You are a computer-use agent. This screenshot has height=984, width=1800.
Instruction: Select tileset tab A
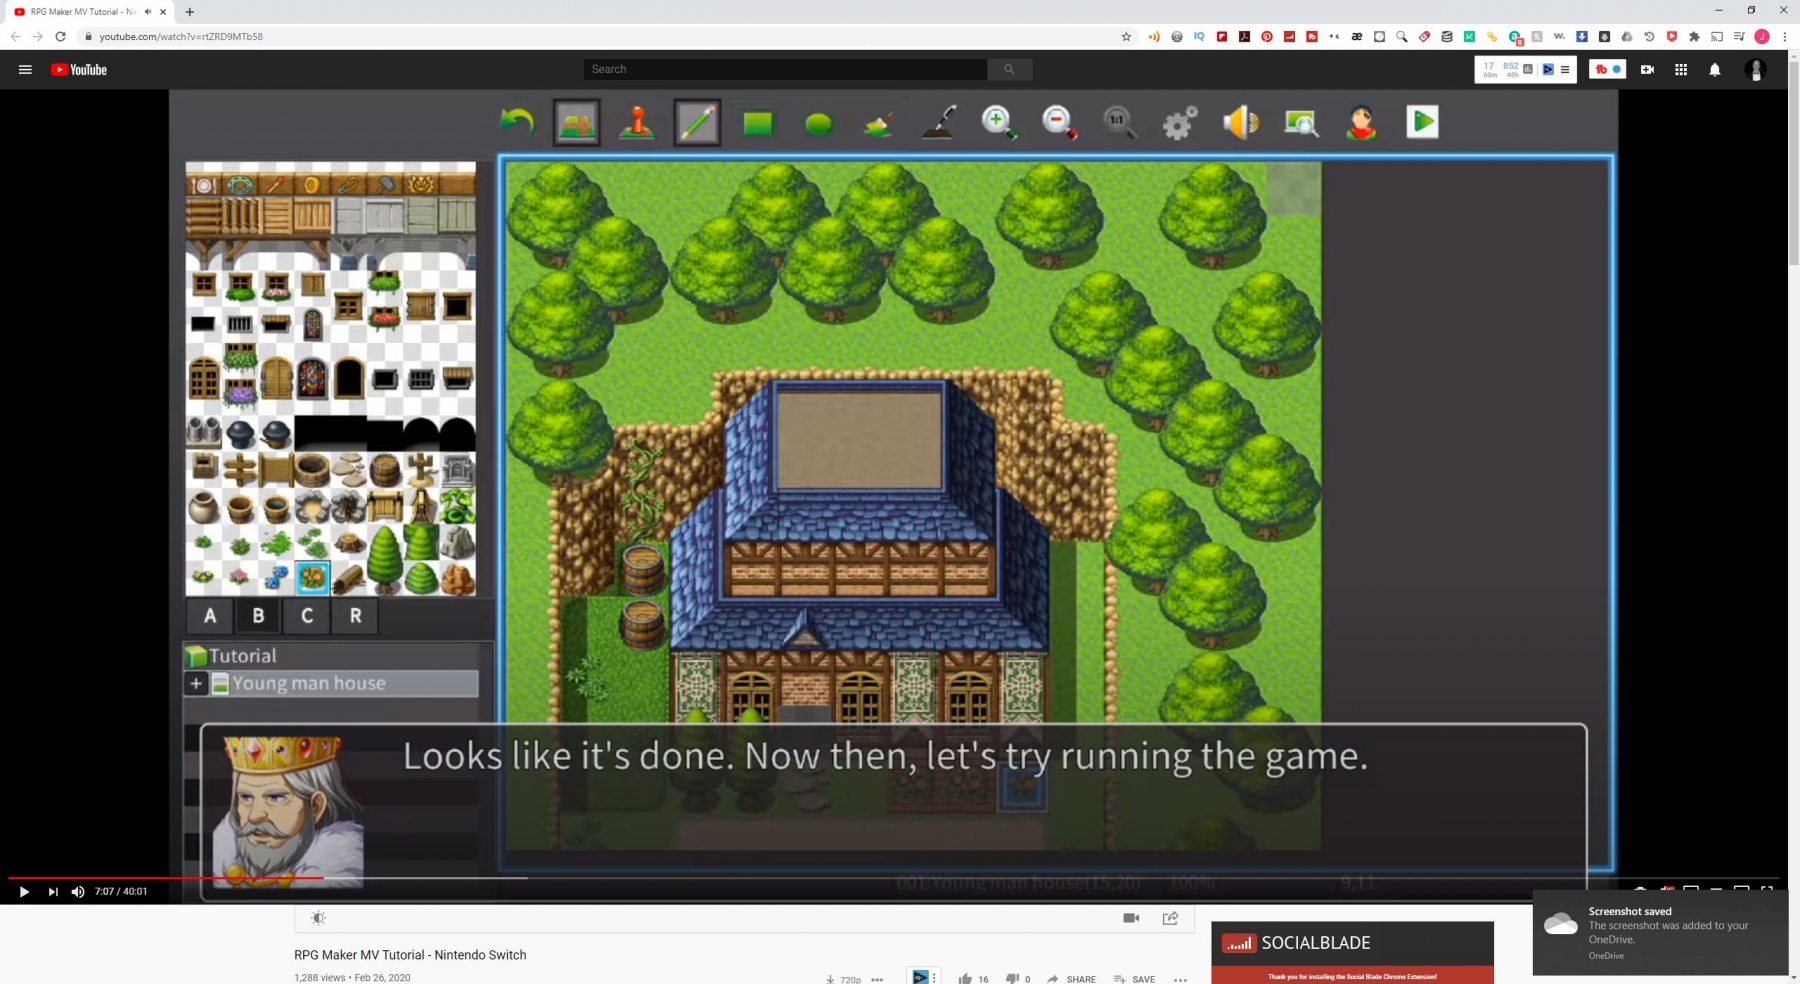click(210, 616)
